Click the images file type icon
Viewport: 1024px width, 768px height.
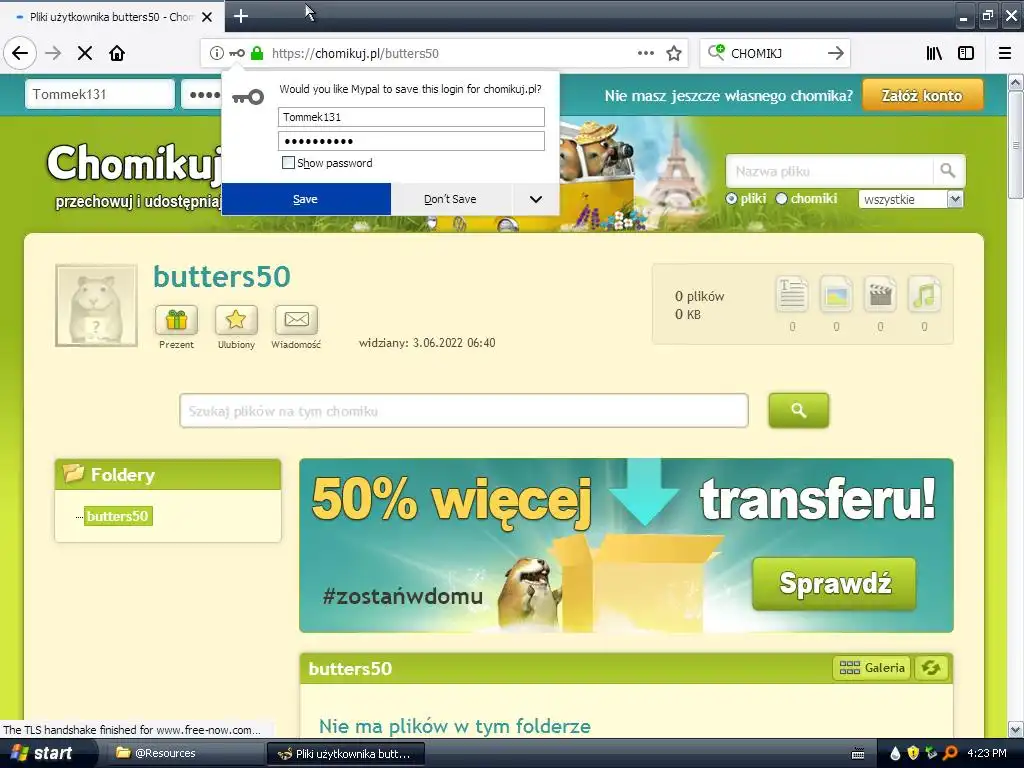836,295
